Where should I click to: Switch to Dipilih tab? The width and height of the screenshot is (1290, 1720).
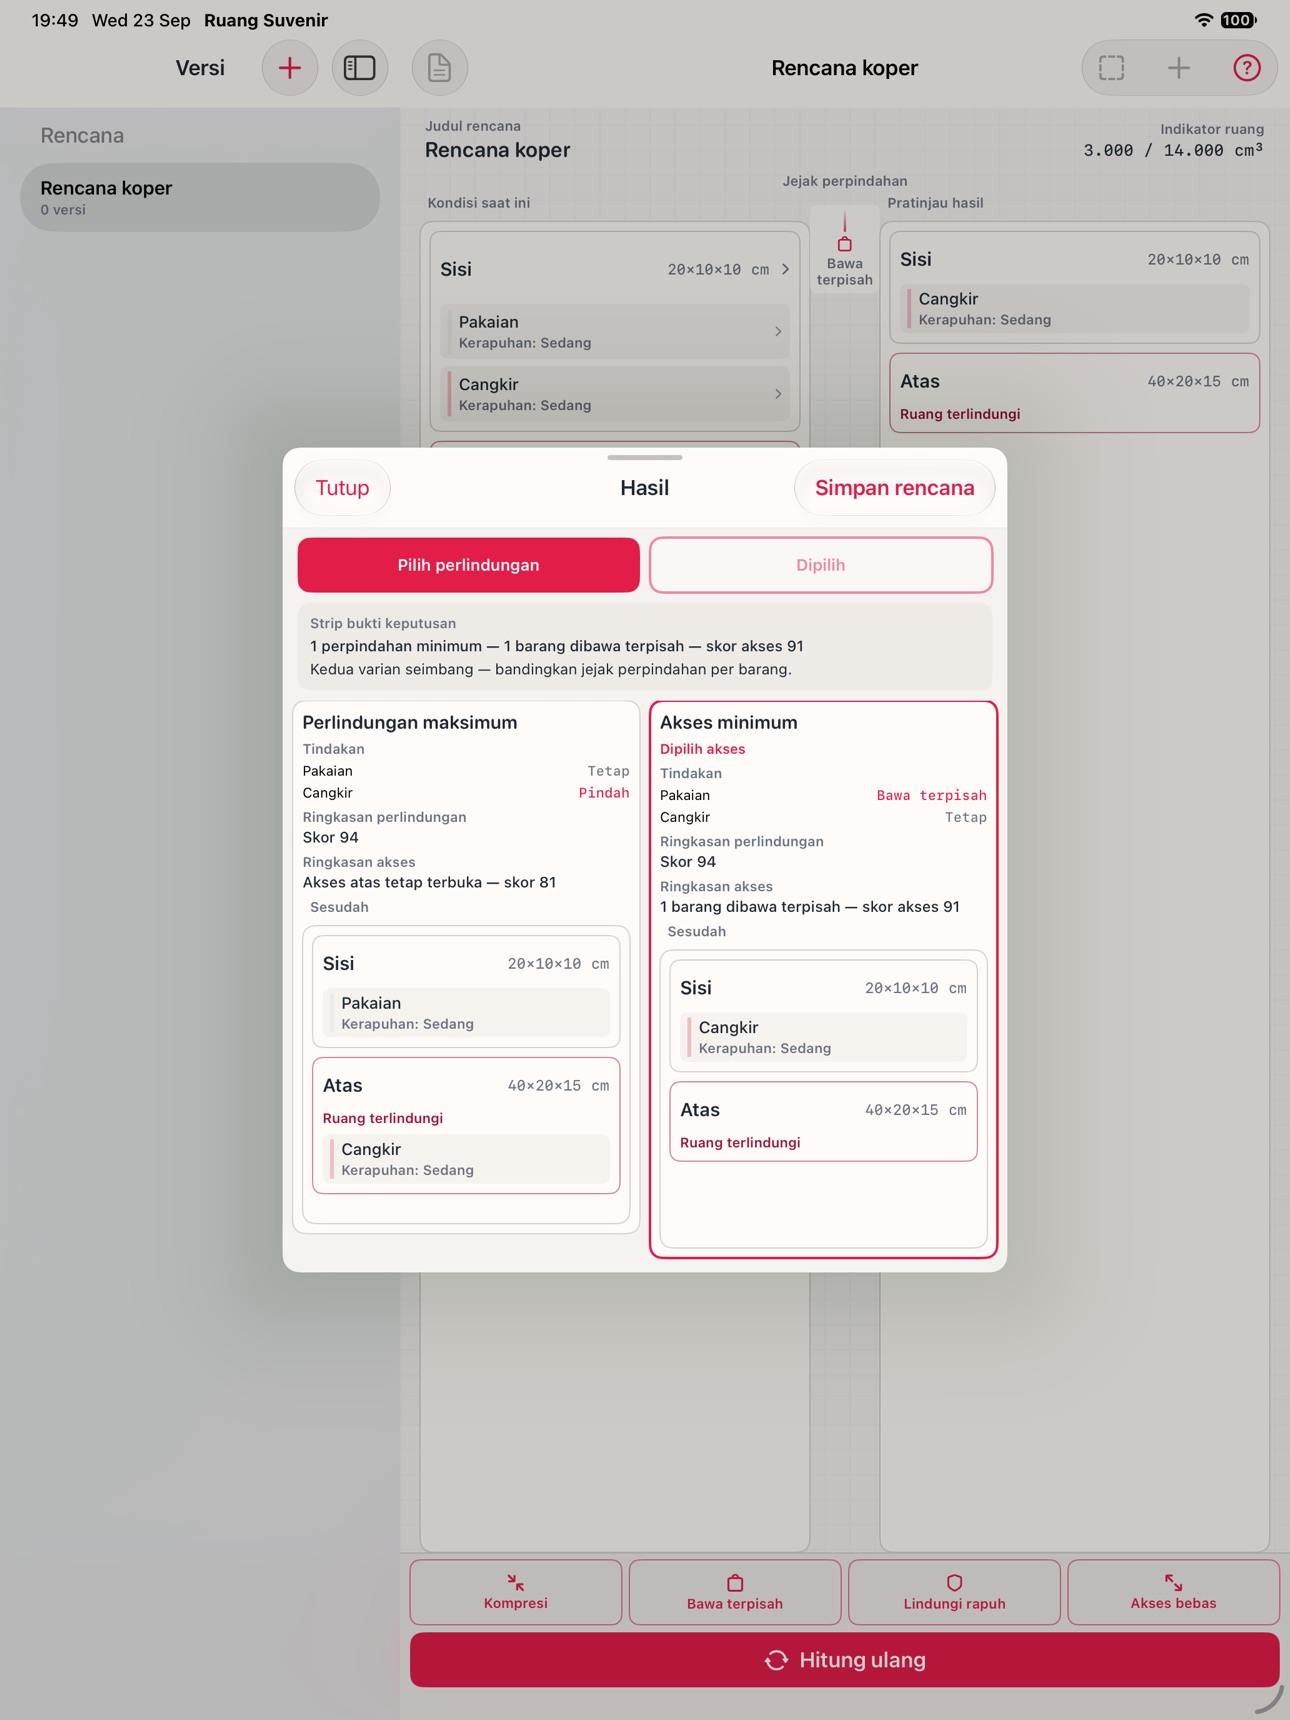click(x=821, y=565)
